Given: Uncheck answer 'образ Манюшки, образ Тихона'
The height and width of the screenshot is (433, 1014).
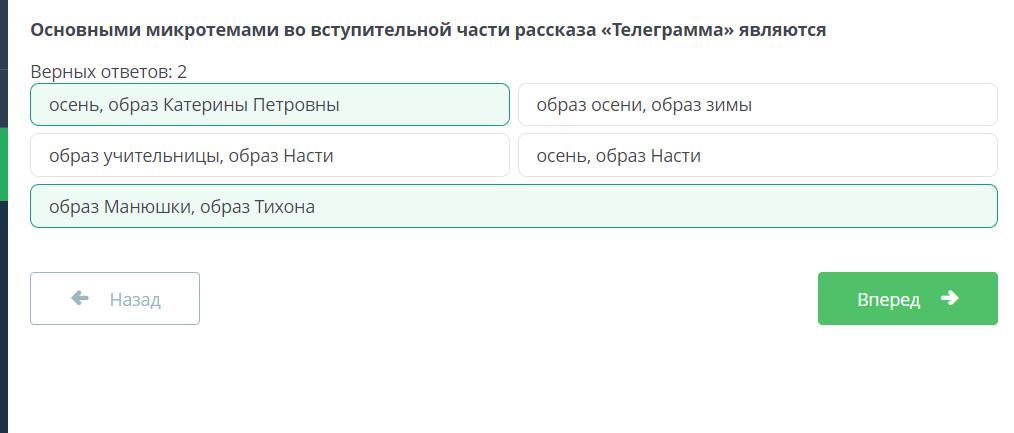Looking at the screenshot, I should click(x=513, y=207).
